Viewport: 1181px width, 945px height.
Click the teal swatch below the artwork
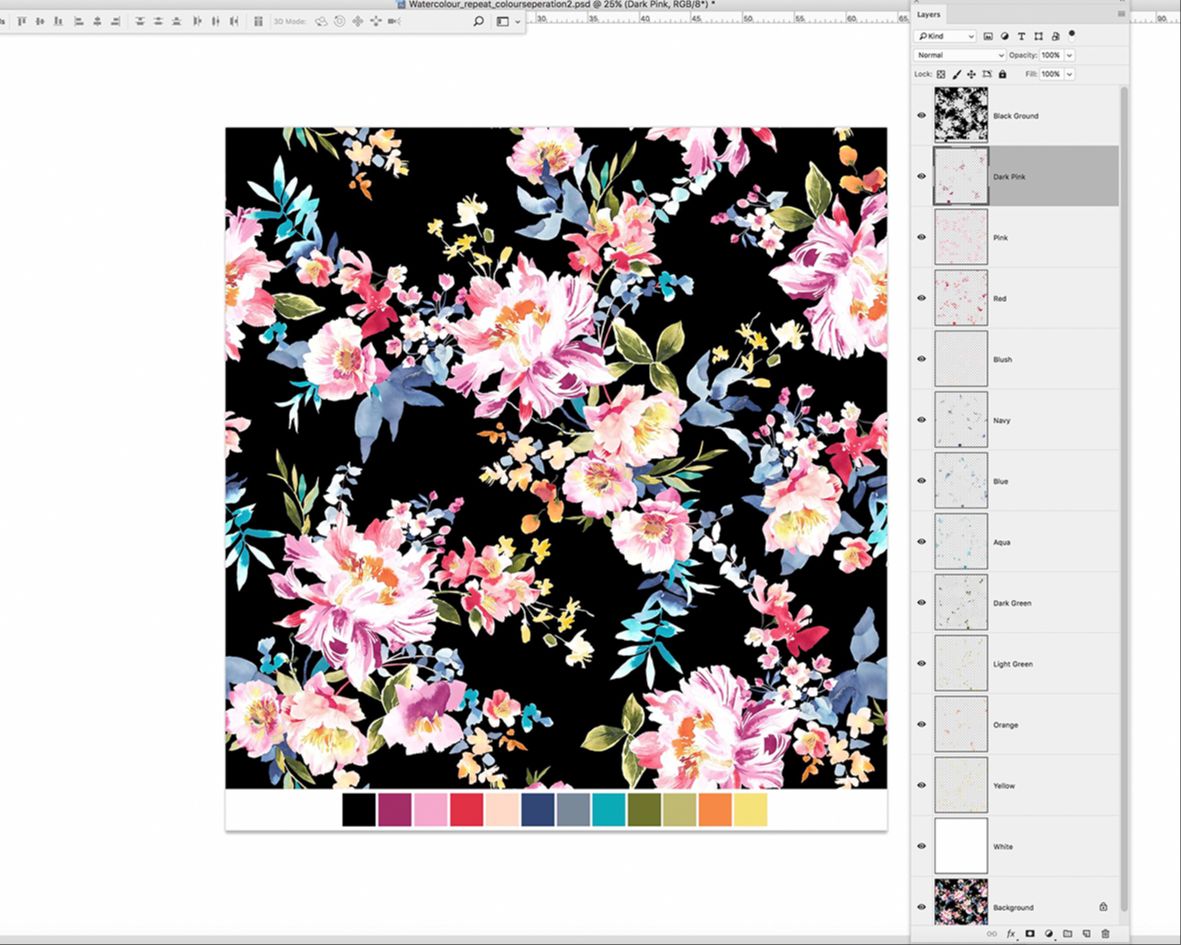[608, 809]
